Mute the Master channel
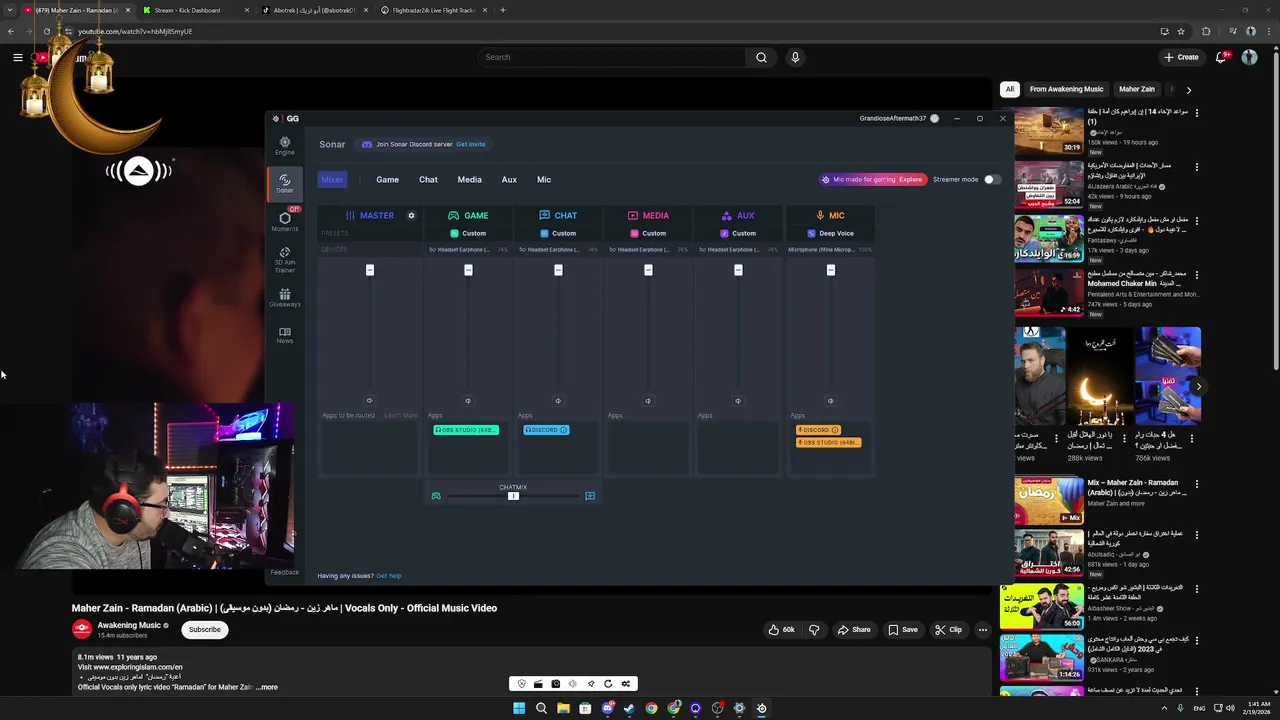1280x720 pixels. (x=369, y=401)
